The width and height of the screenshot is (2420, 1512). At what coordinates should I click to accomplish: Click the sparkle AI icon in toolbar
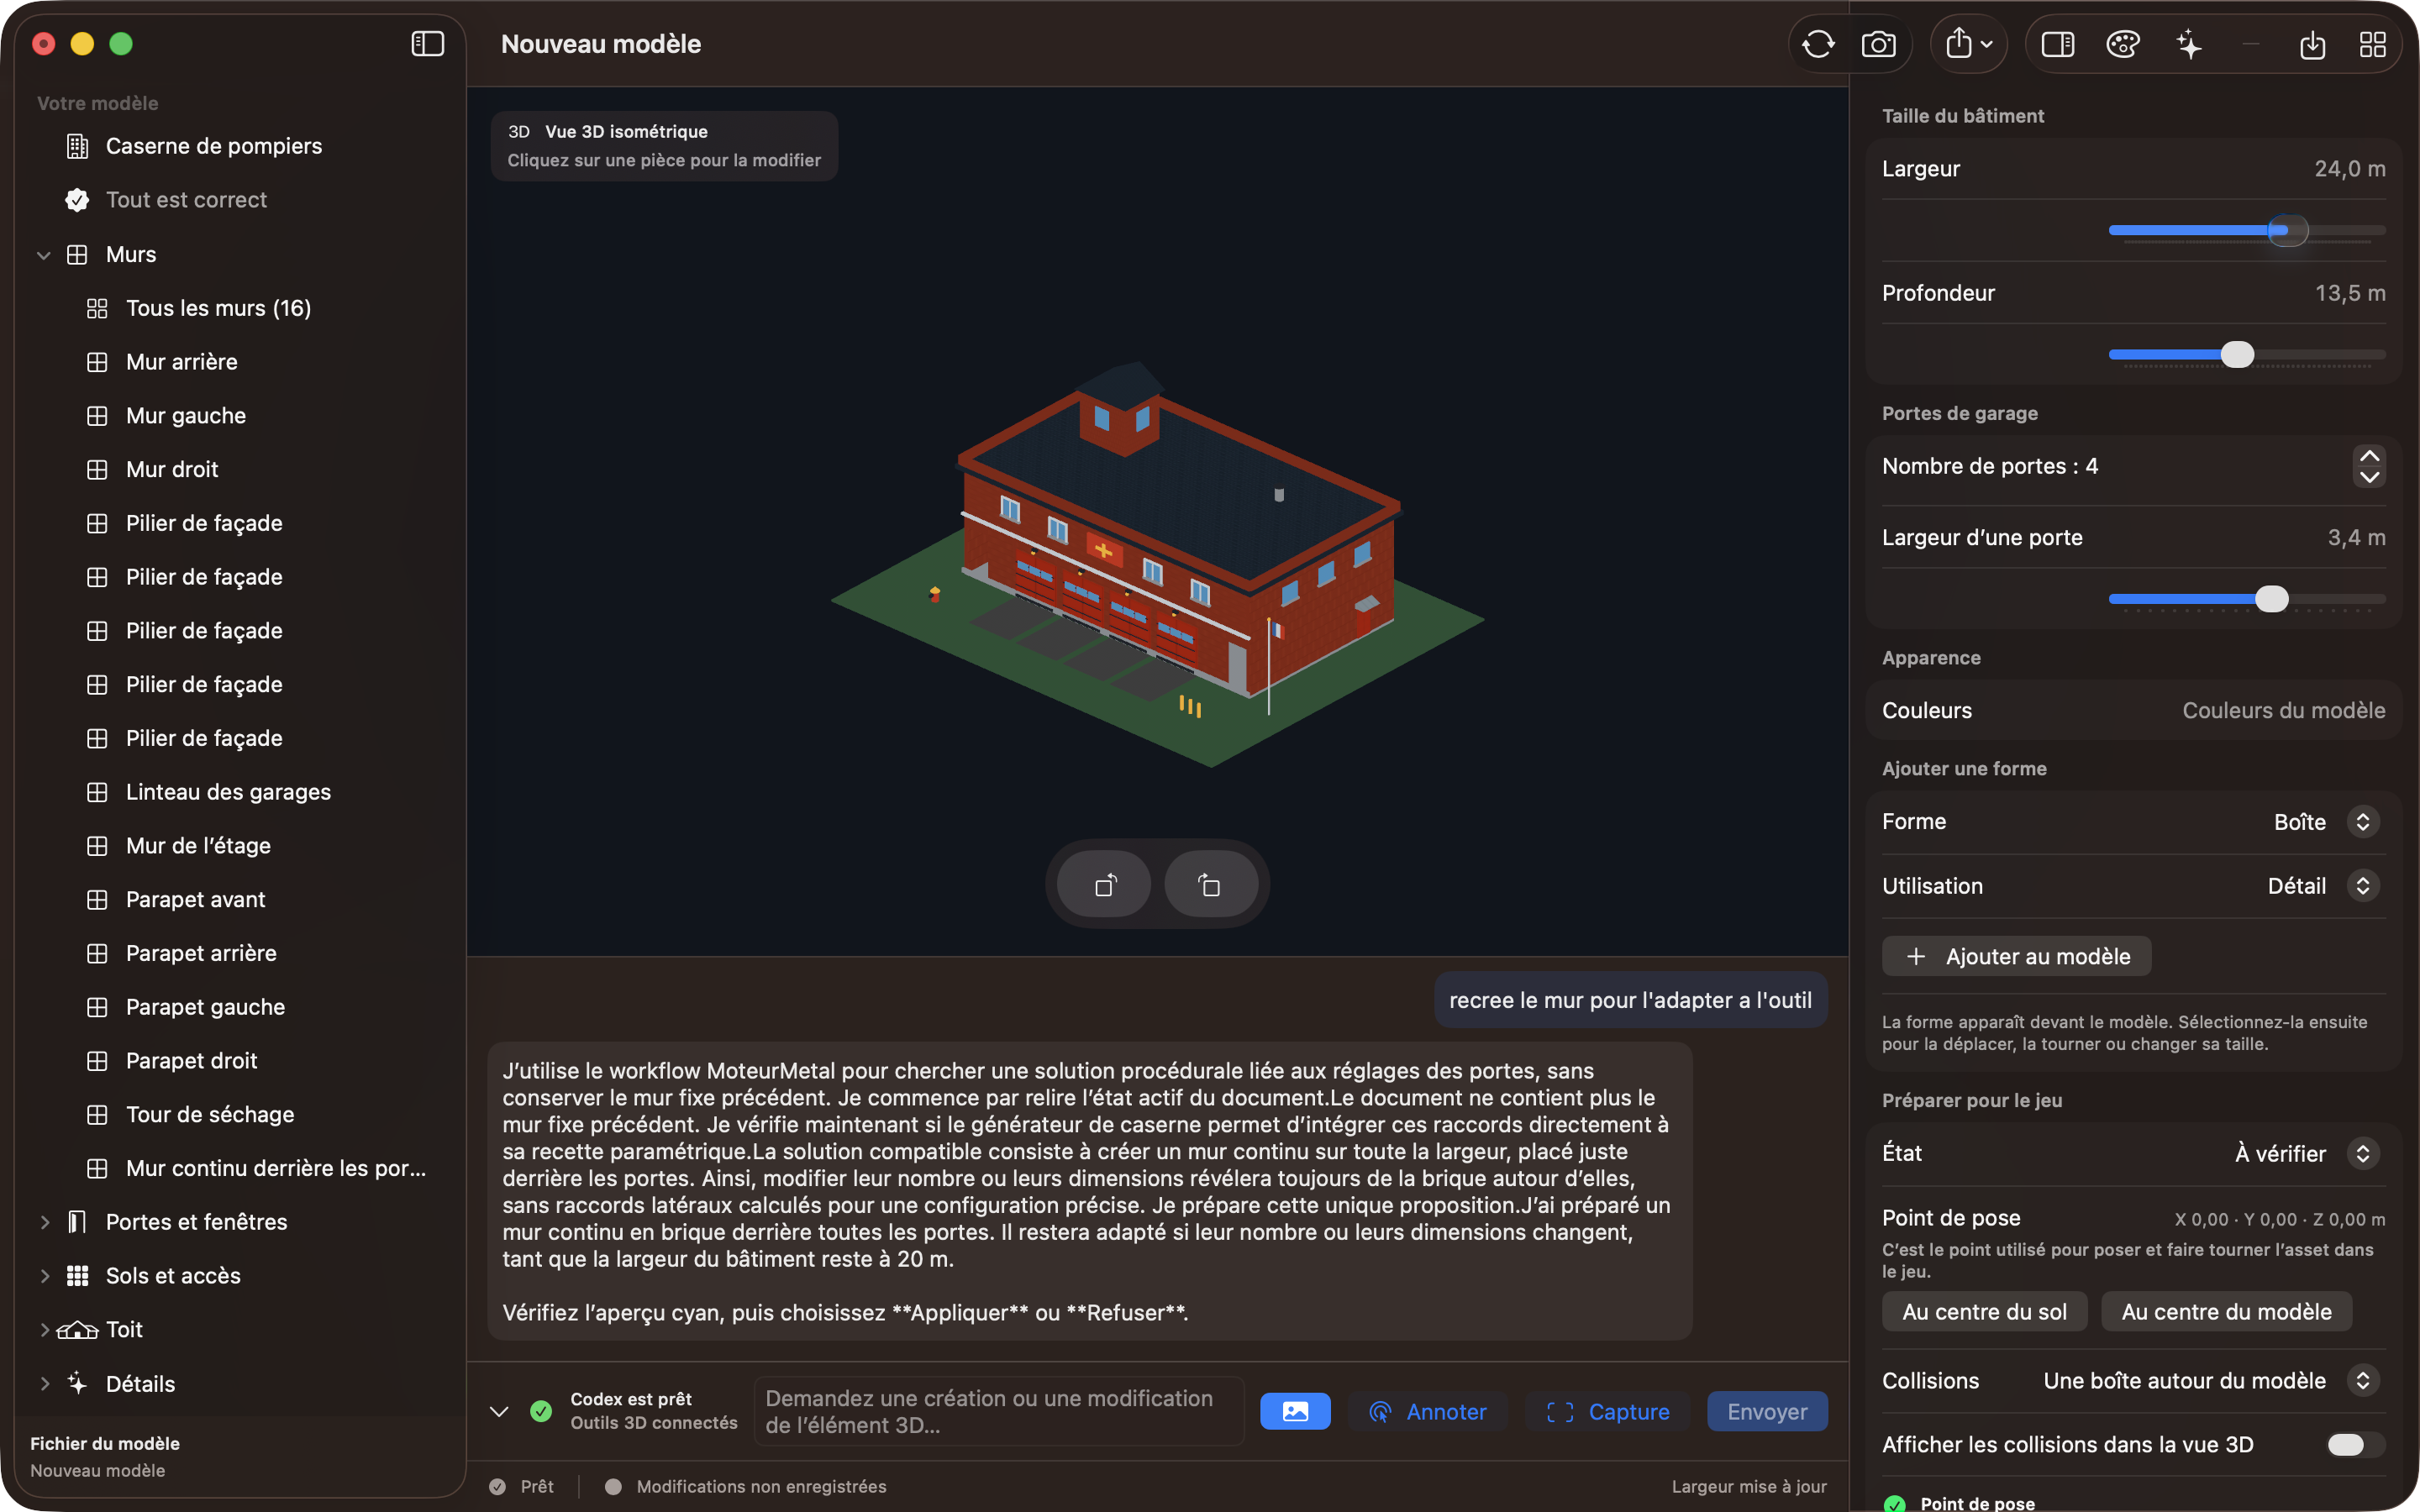(x=2188, y=44)
